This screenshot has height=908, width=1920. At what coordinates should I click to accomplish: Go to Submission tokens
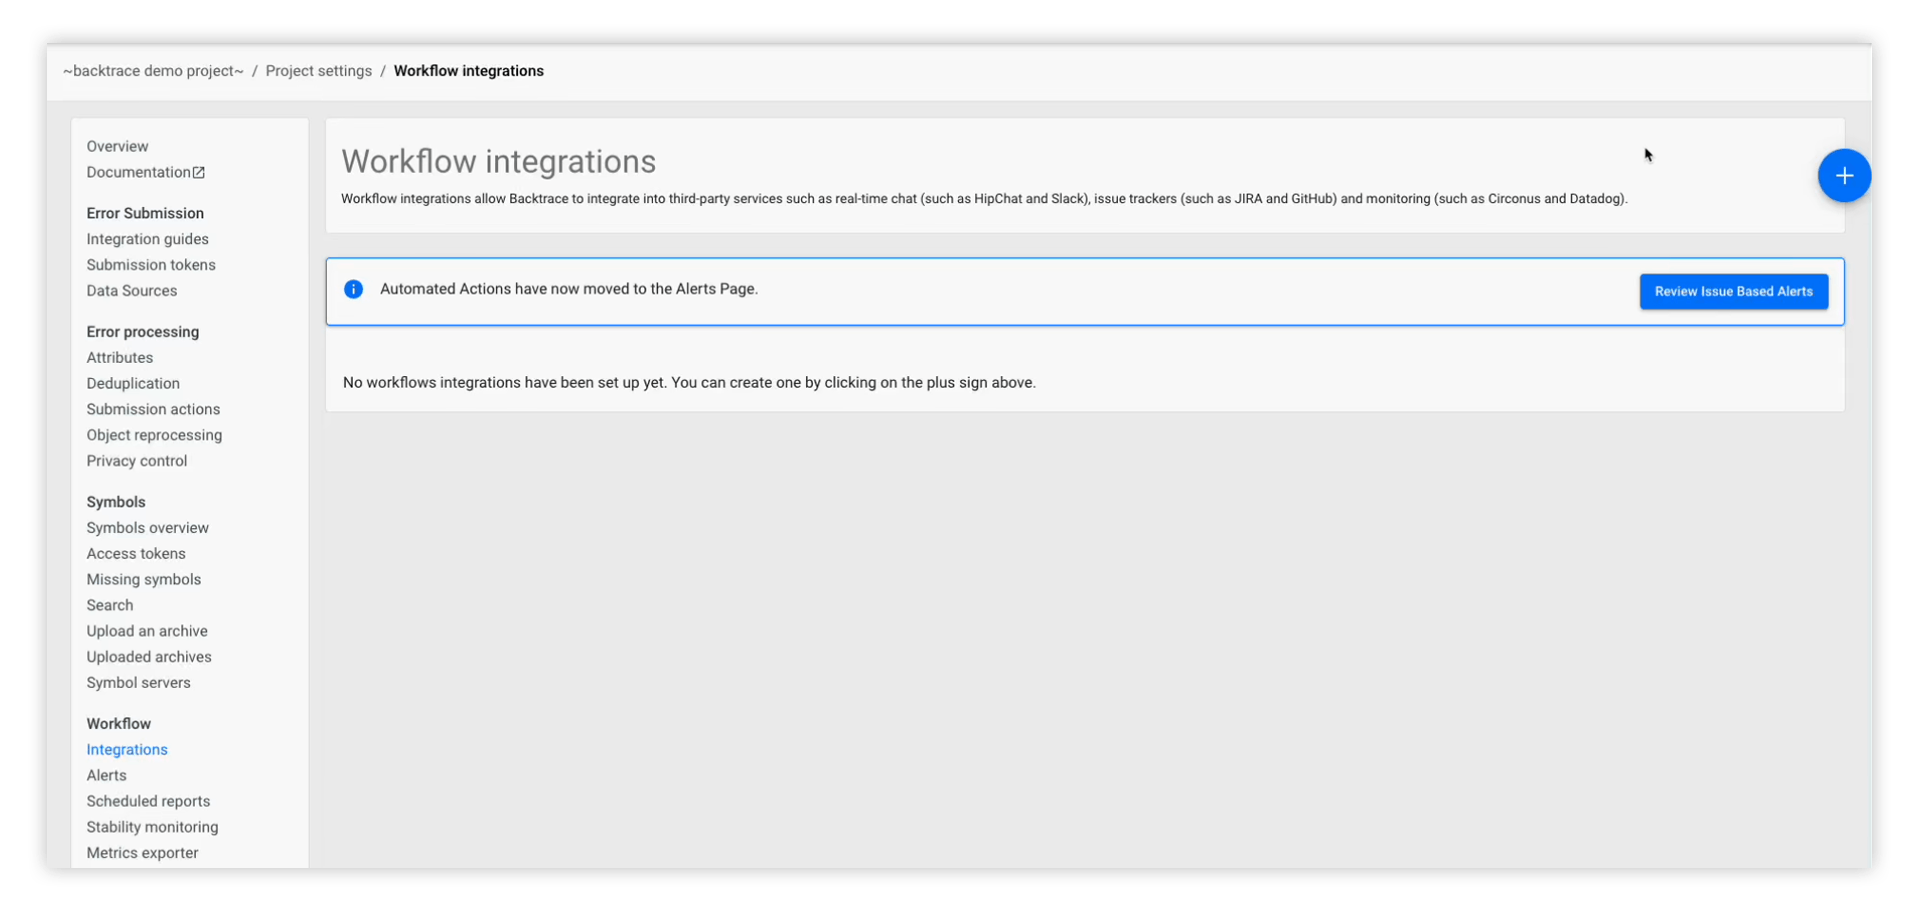coord(151,265)
